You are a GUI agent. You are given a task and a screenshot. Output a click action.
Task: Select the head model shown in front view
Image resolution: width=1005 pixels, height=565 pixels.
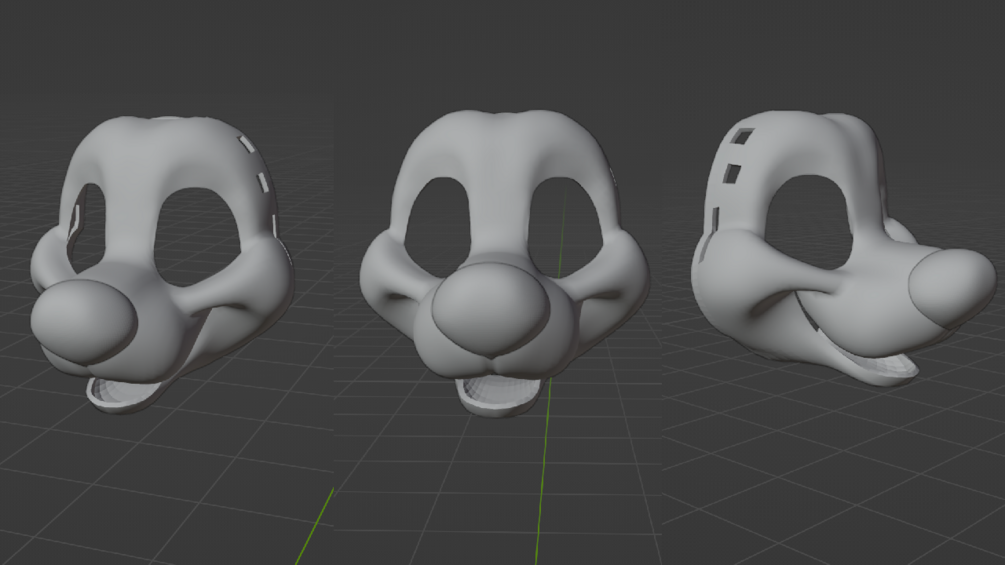coord(504,263)
